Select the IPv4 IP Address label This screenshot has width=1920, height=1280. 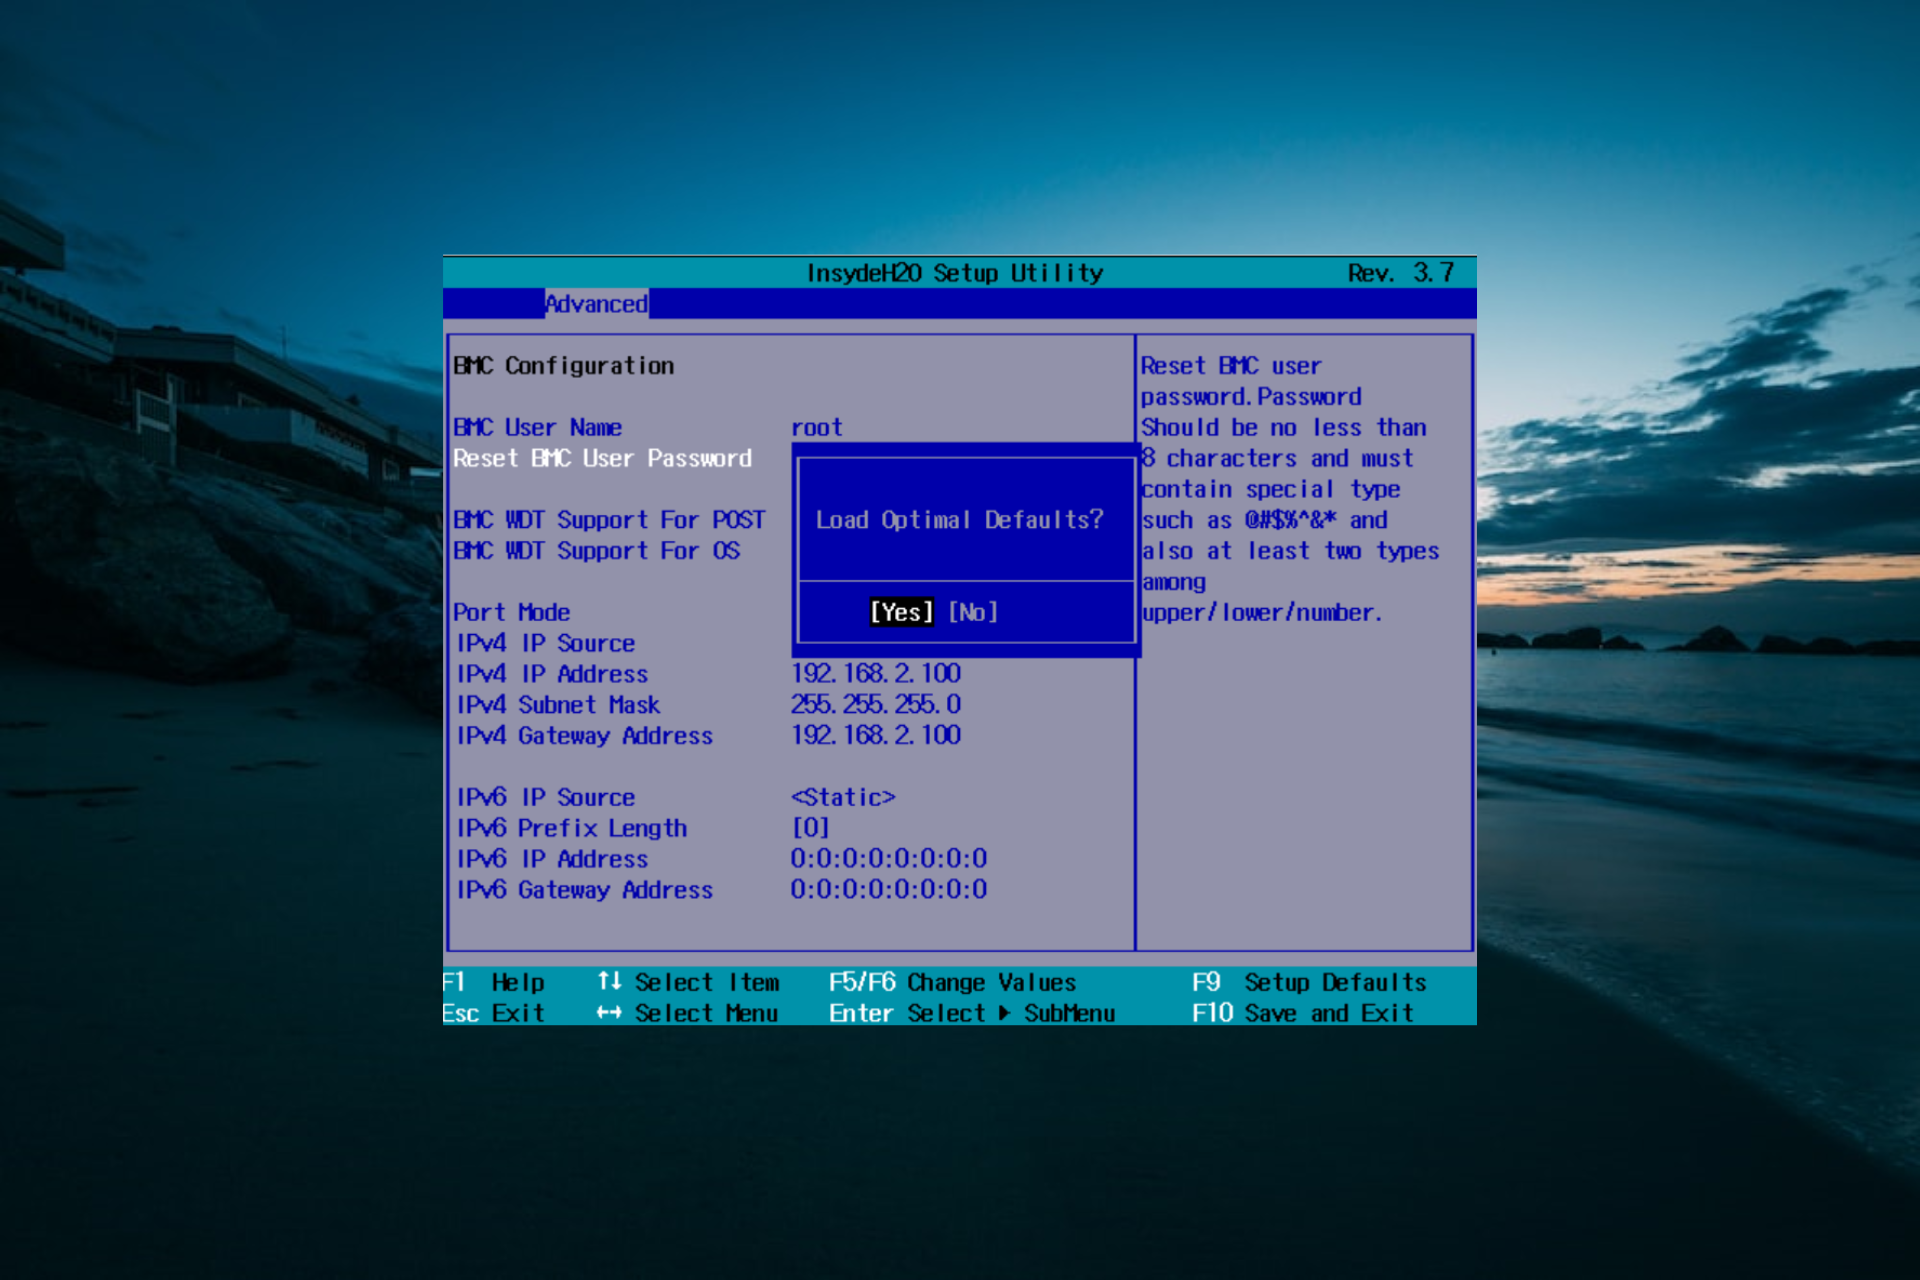pos(553,674)
